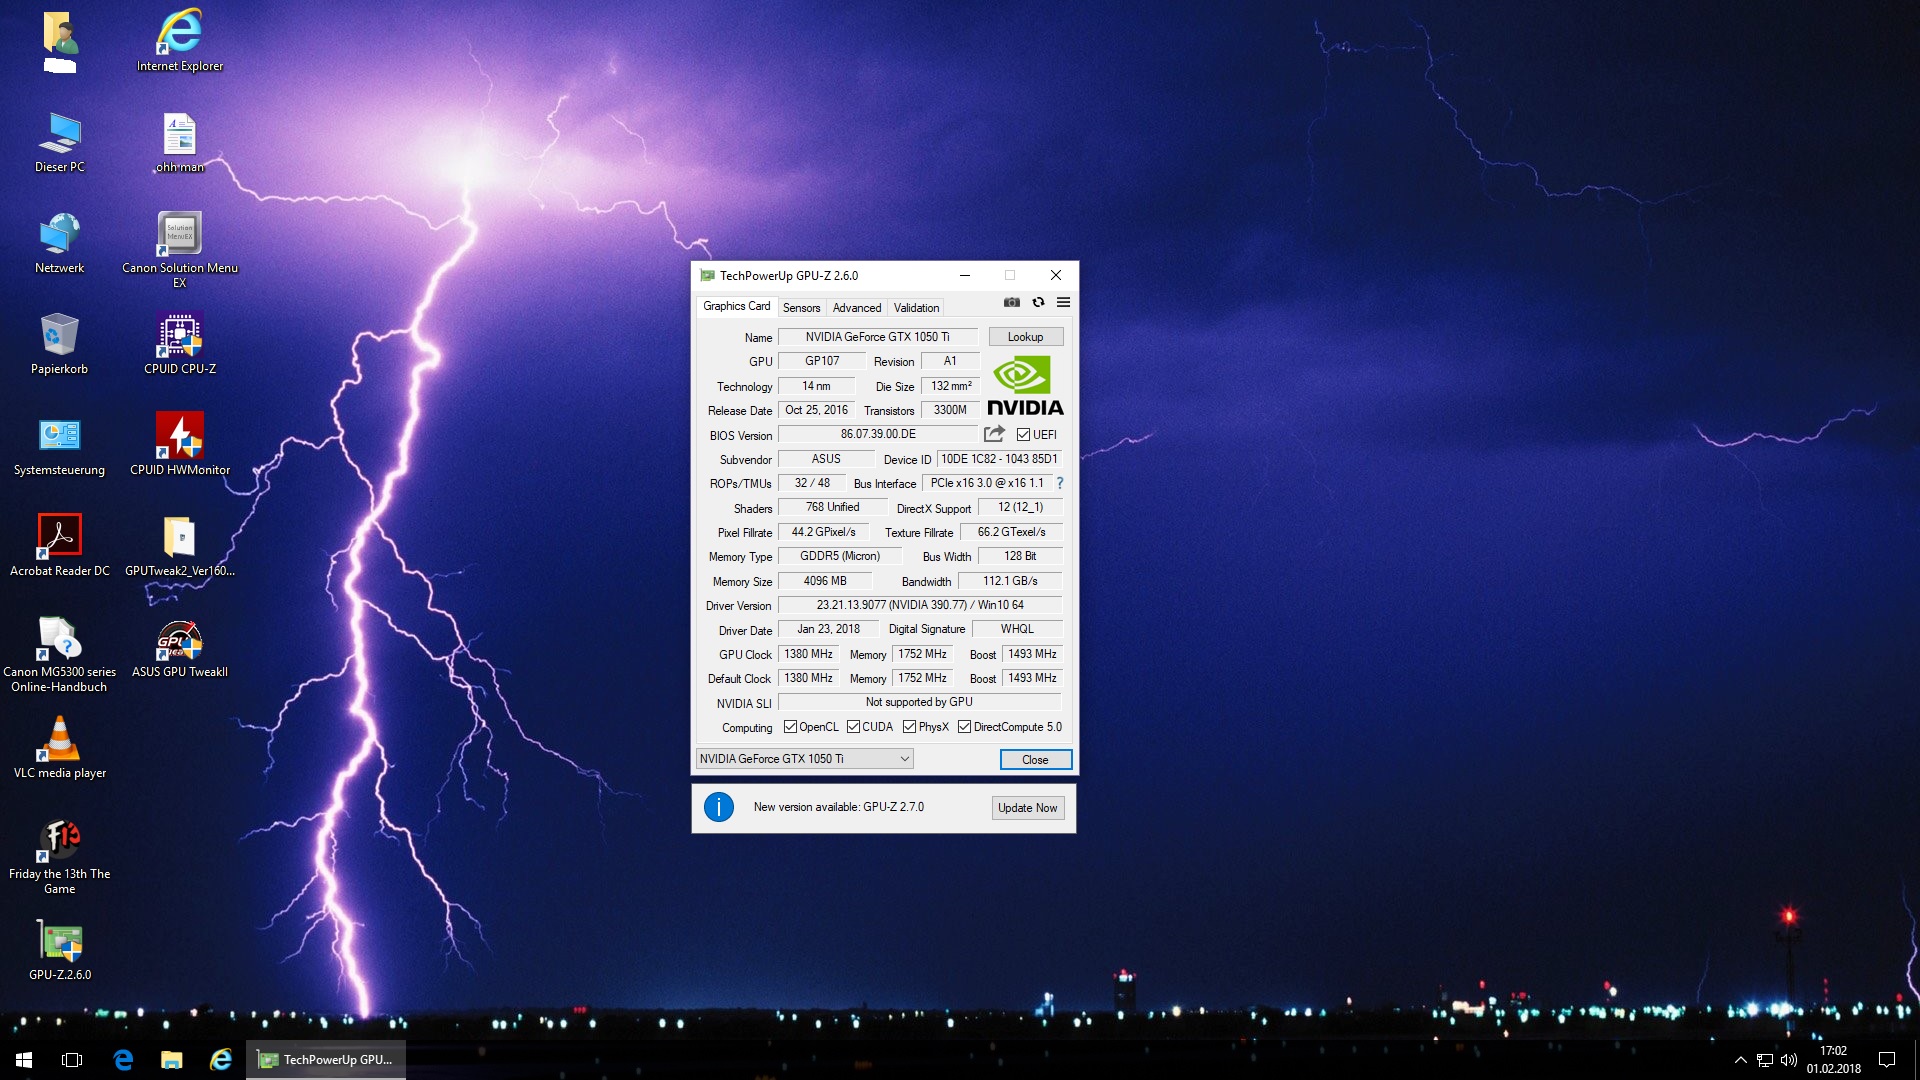The image size is (1920, 1080).
Task: Toggle the CUDA checkbox
Action: click(x=853, y=727)
